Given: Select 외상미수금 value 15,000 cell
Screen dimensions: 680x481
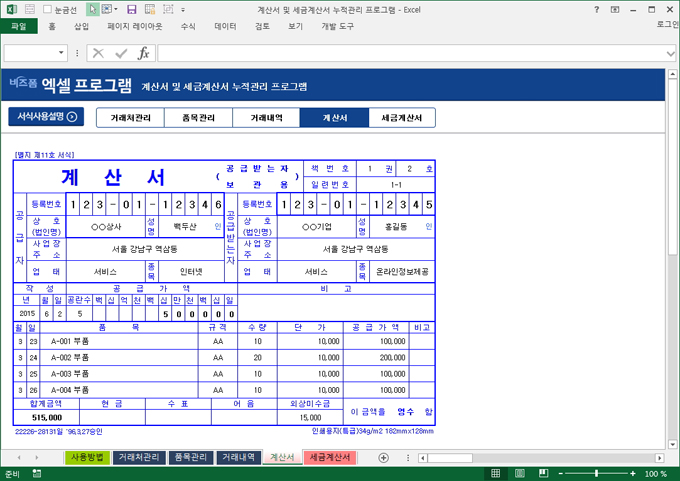Looking at the screenshot, I should tap(310, 417).
